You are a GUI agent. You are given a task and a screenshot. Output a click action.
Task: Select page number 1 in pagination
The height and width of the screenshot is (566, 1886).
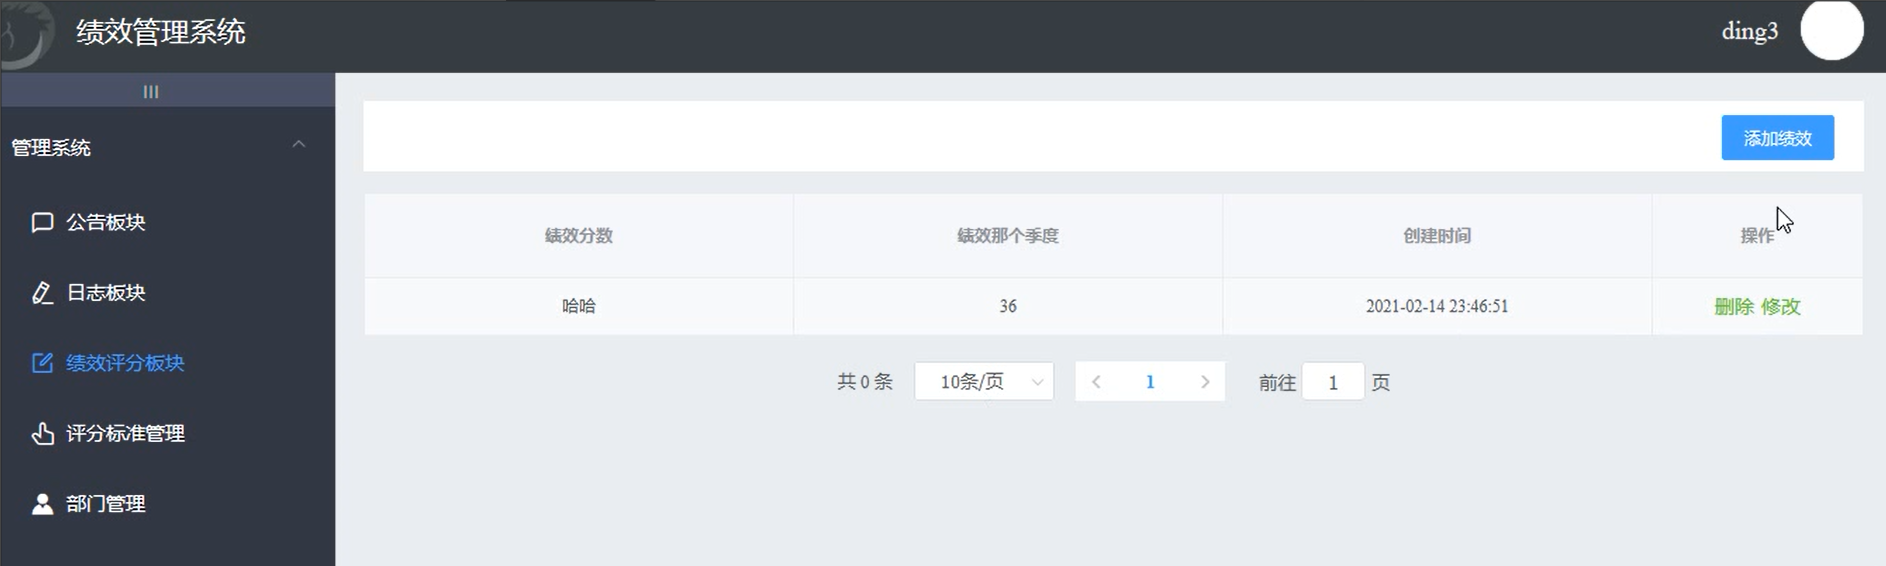[x=1150, y=382]
